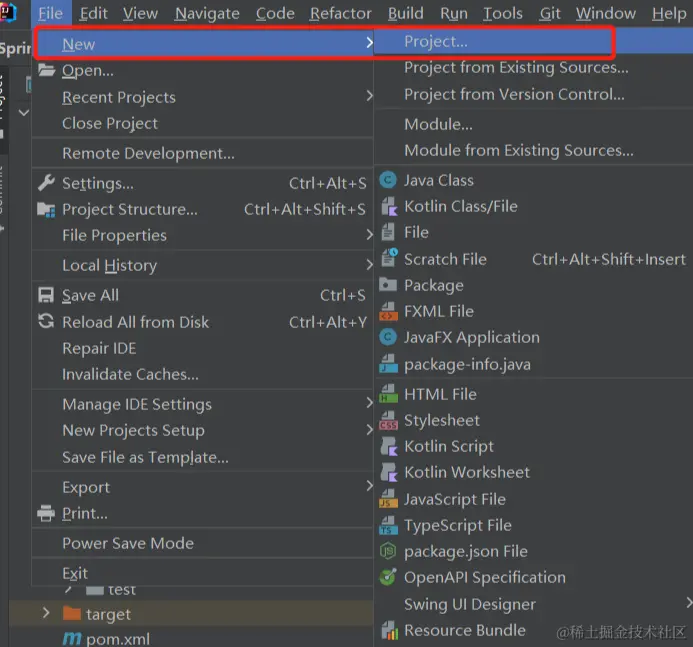
Task: Expand the Local History submenu arrow
Action: click(369, 265)
